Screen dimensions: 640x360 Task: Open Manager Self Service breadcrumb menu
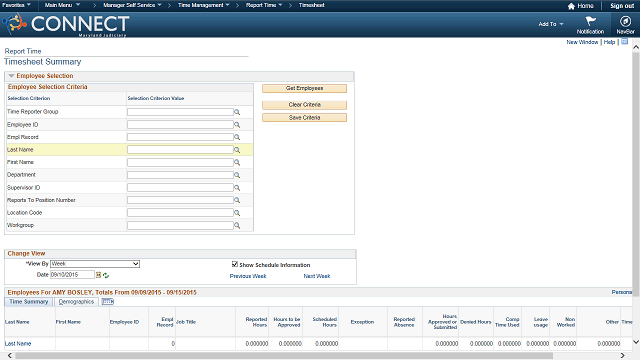132,5
